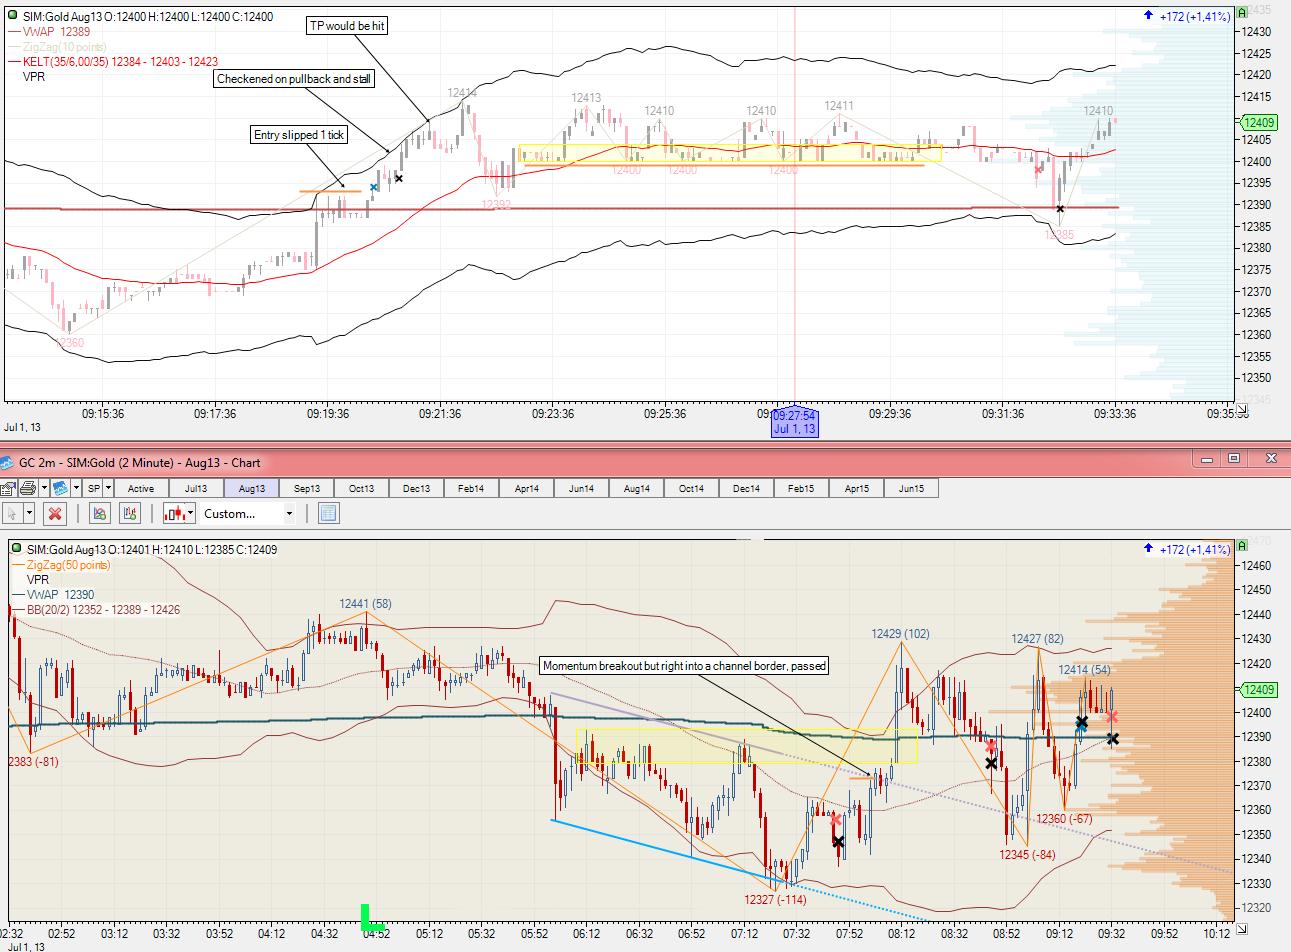This screenshot has width=1291, height=952.
Task: Minimize the GC 2m chart window
Action: coord(1207,459)
